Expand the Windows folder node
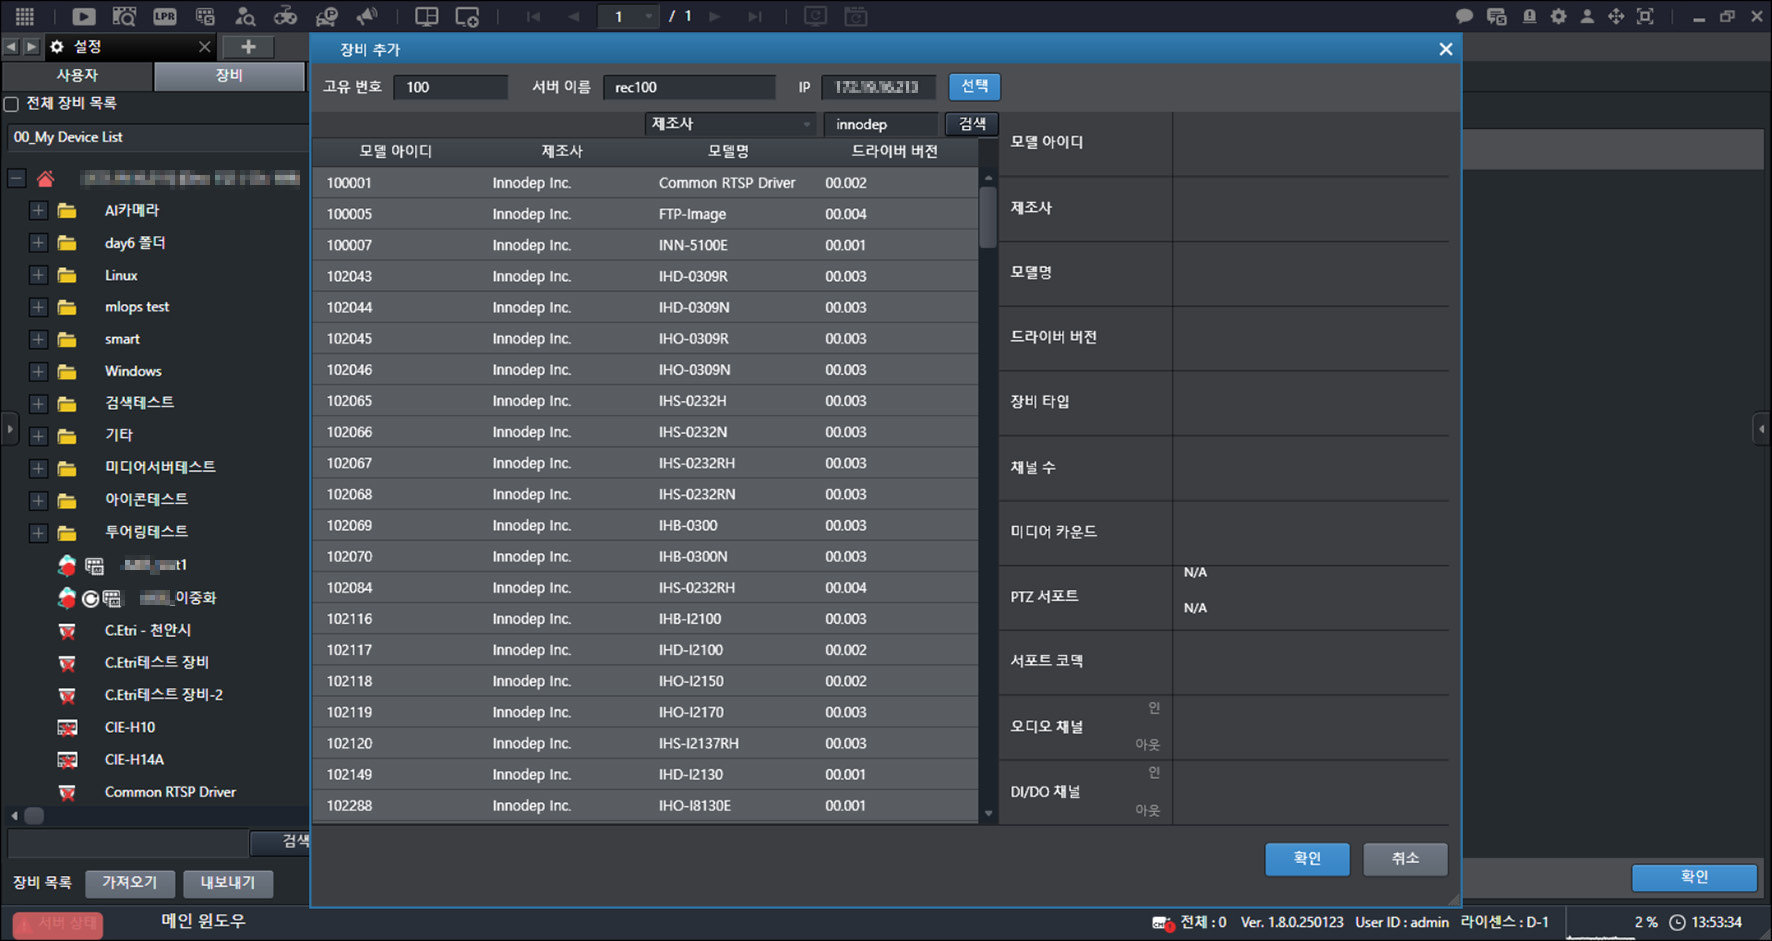 pyautogui.click(x=38, y=372)
